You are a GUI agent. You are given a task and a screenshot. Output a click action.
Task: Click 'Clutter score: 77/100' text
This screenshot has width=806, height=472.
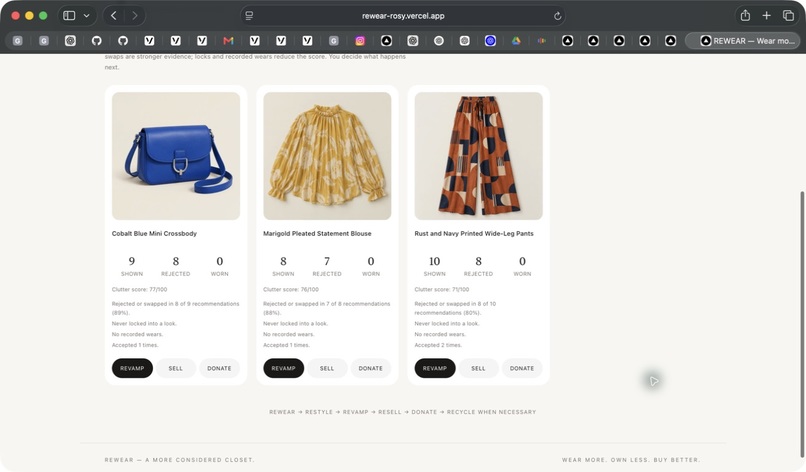tap(139, 289)
